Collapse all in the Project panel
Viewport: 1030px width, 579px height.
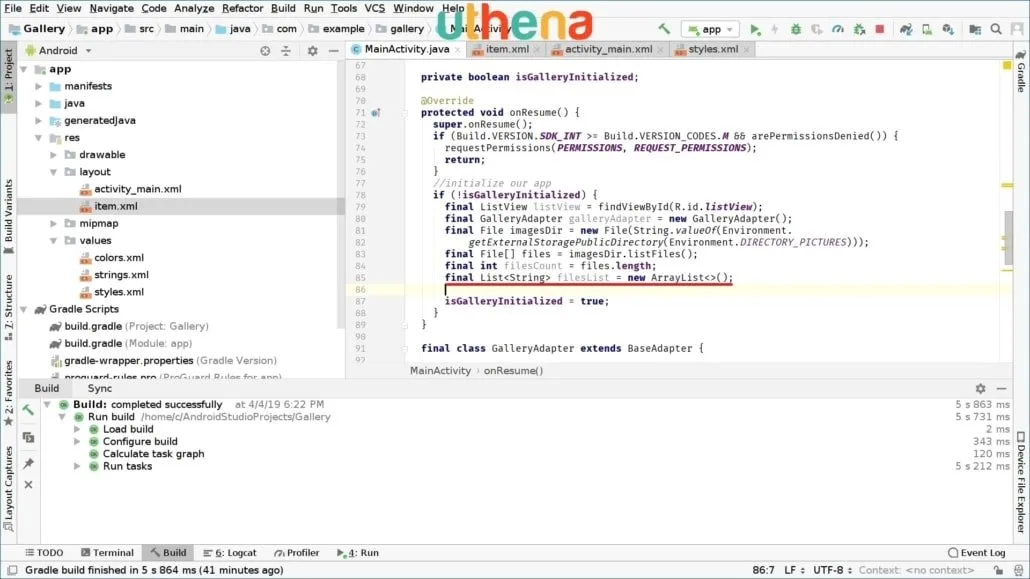click(286, 51)
